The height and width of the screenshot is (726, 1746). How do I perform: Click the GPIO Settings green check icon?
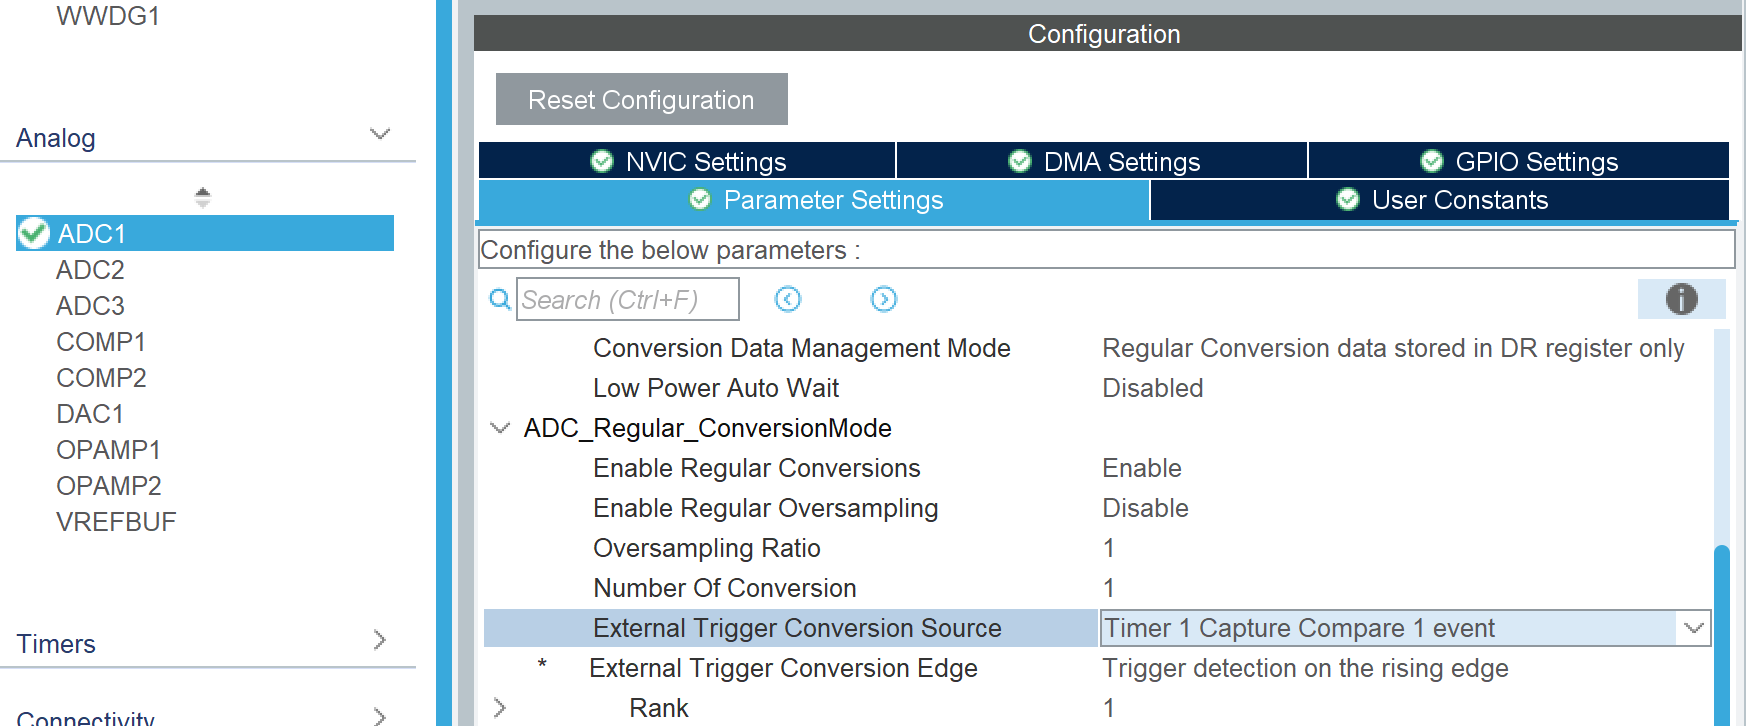(x=1432, y=161)
